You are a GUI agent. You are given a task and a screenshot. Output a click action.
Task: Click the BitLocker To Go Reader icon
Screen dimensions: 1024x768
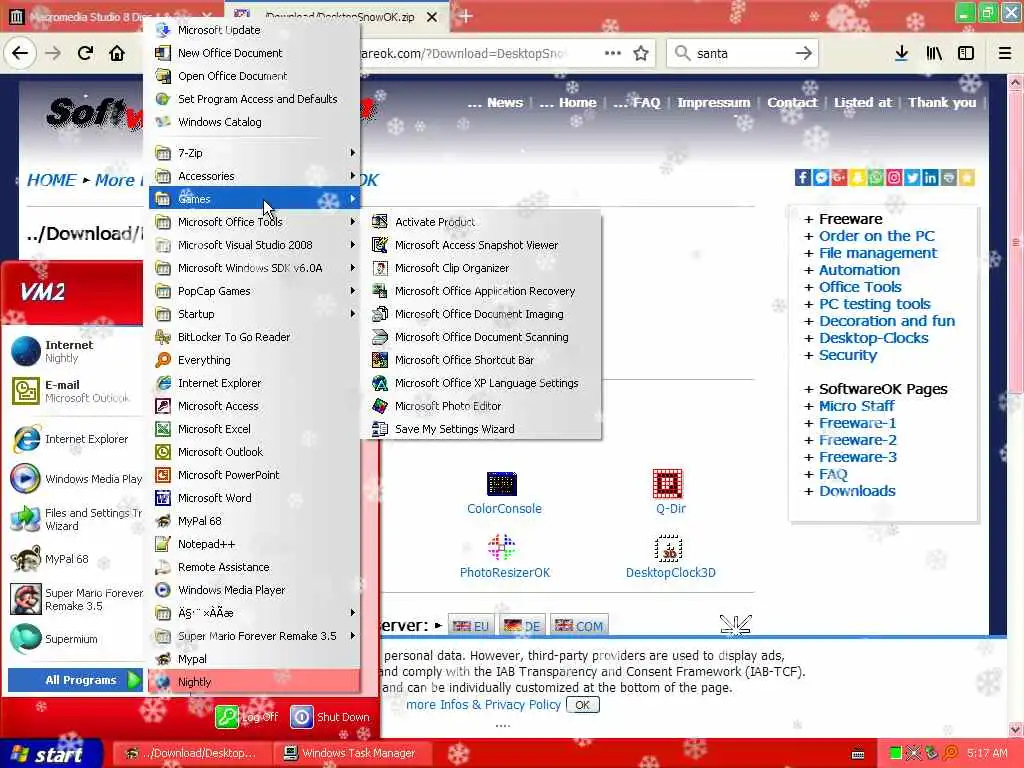tap(163, 337)
